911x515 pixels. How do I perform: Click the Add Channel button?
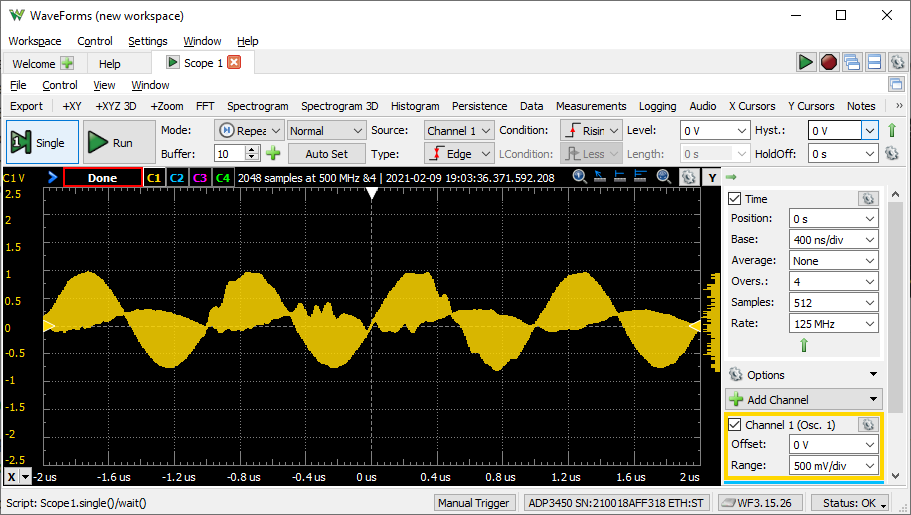(x=804, y=399)
